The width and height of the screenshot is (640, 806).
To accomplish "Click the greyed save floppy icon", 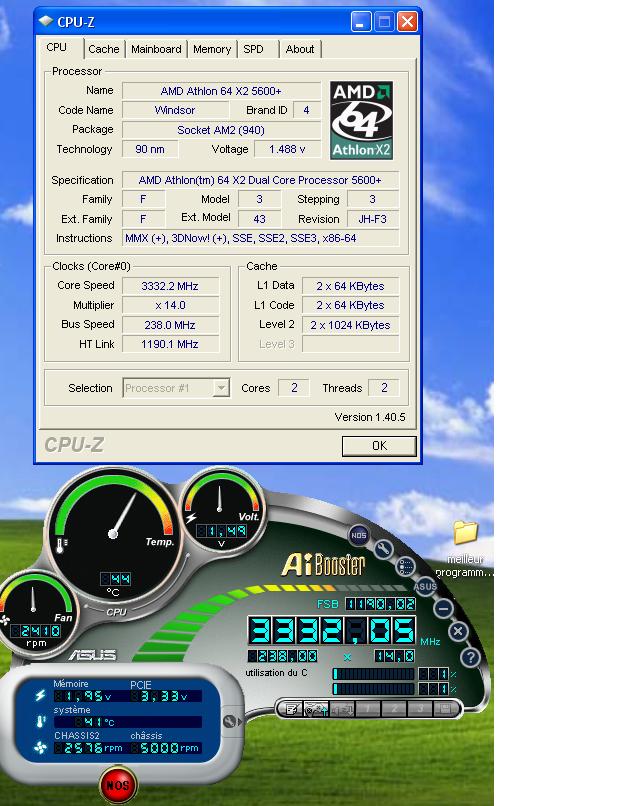I will point(445,710).
